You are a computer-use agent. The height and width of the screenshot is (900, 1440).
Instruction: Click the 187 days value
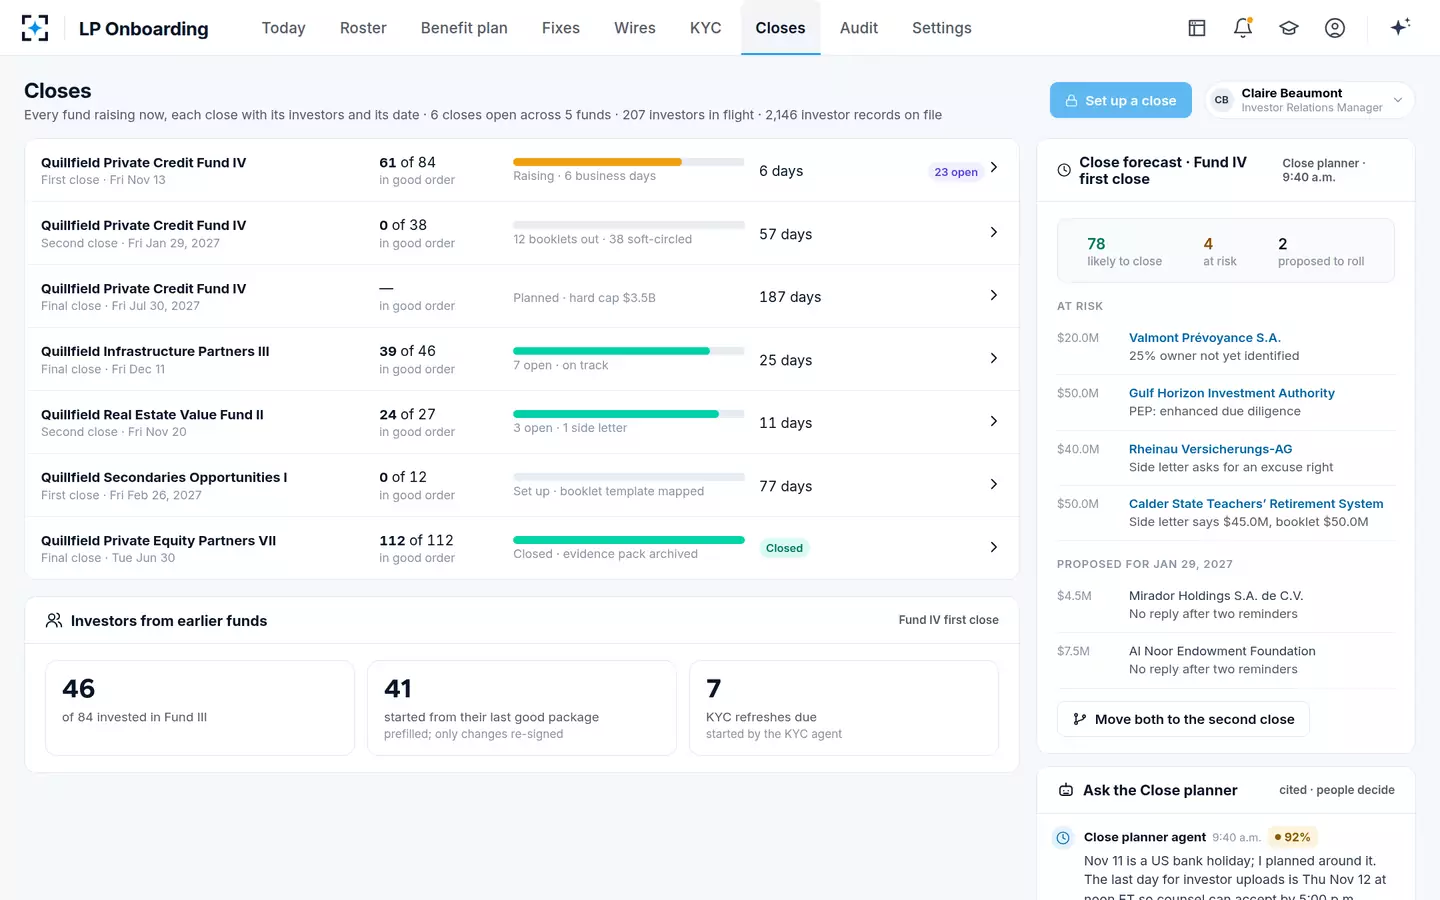pyautogui.click(x=790, y=297)
